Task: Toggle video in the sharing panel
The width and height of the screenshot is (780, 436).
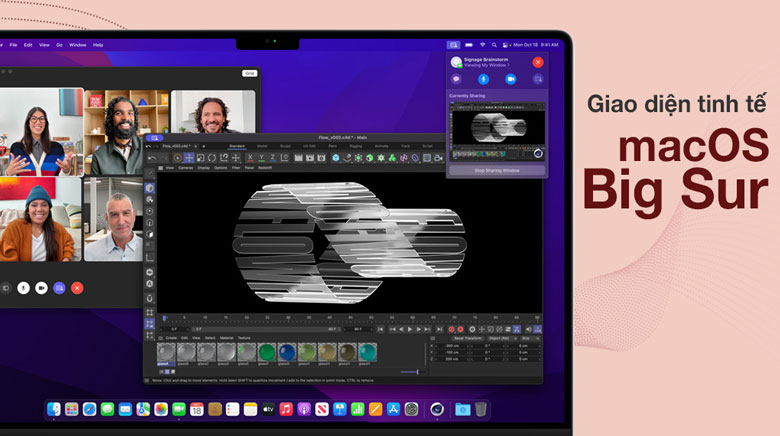Action: (510, 79)
